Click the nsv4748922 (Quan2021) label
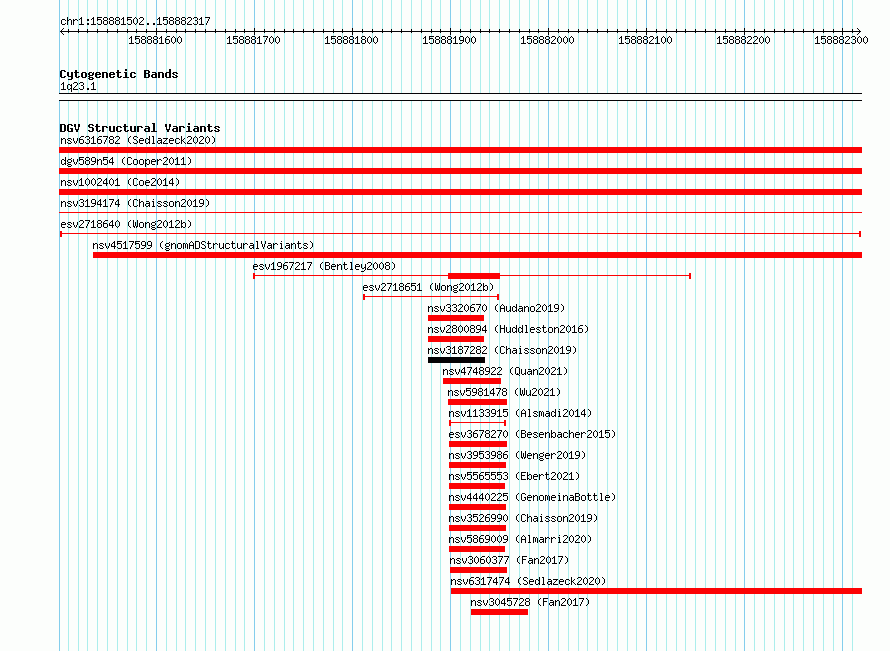The height and width of the screenshot is (651, 890). tap(505, 371)
